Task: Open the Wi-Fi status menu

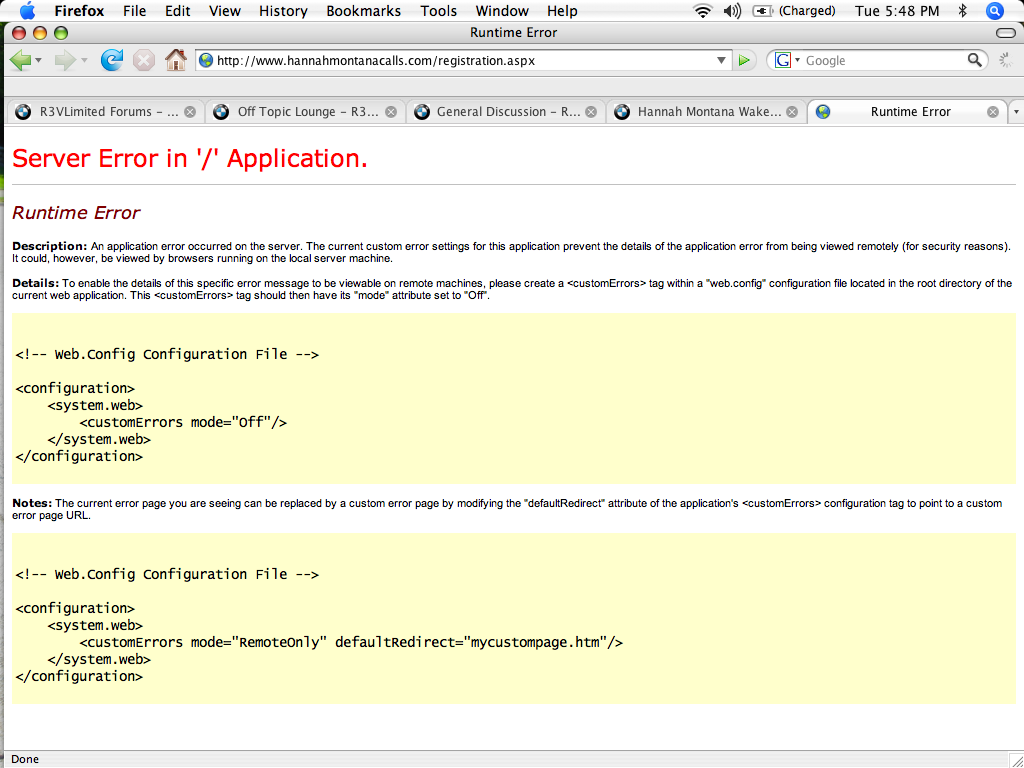Action: (x=702, y=11)
